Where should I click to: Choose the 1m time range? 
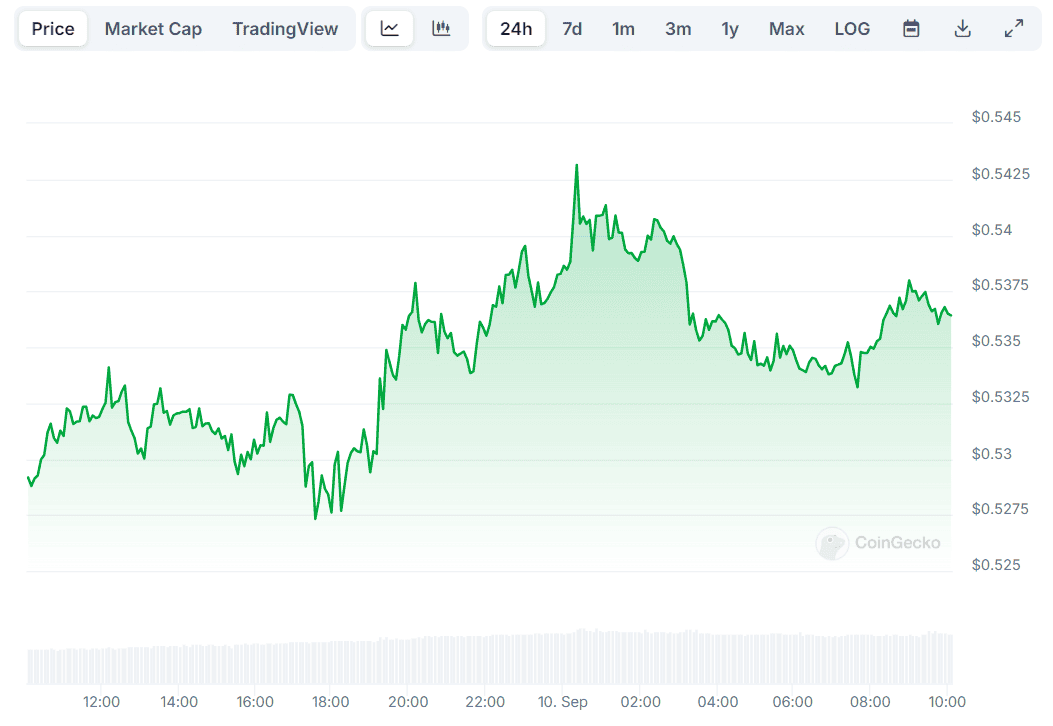click(623, 29)
